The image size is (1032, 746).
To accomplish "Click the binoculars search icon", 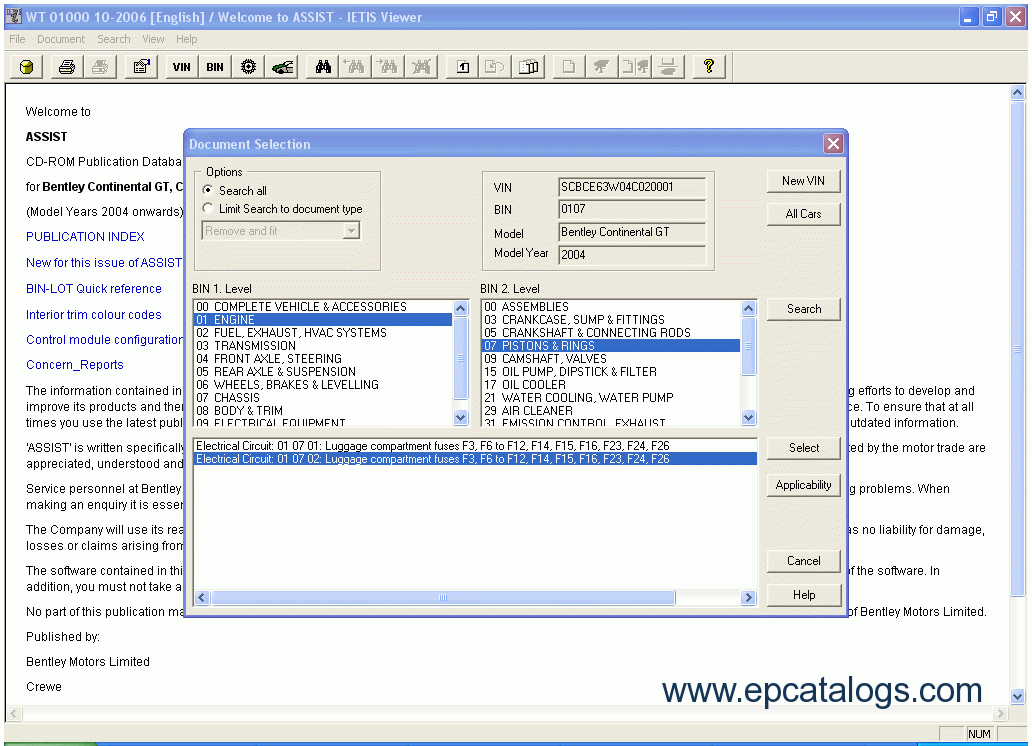I will coord(323,67).
